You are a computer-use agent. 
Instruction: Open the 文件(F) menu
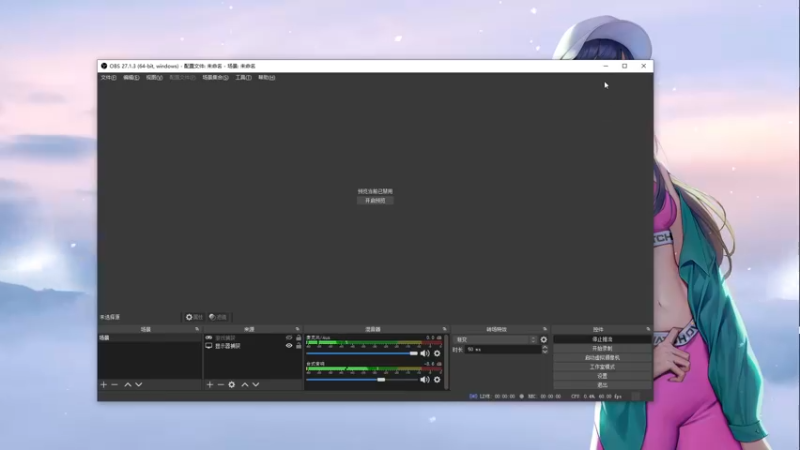coord(108,78)
